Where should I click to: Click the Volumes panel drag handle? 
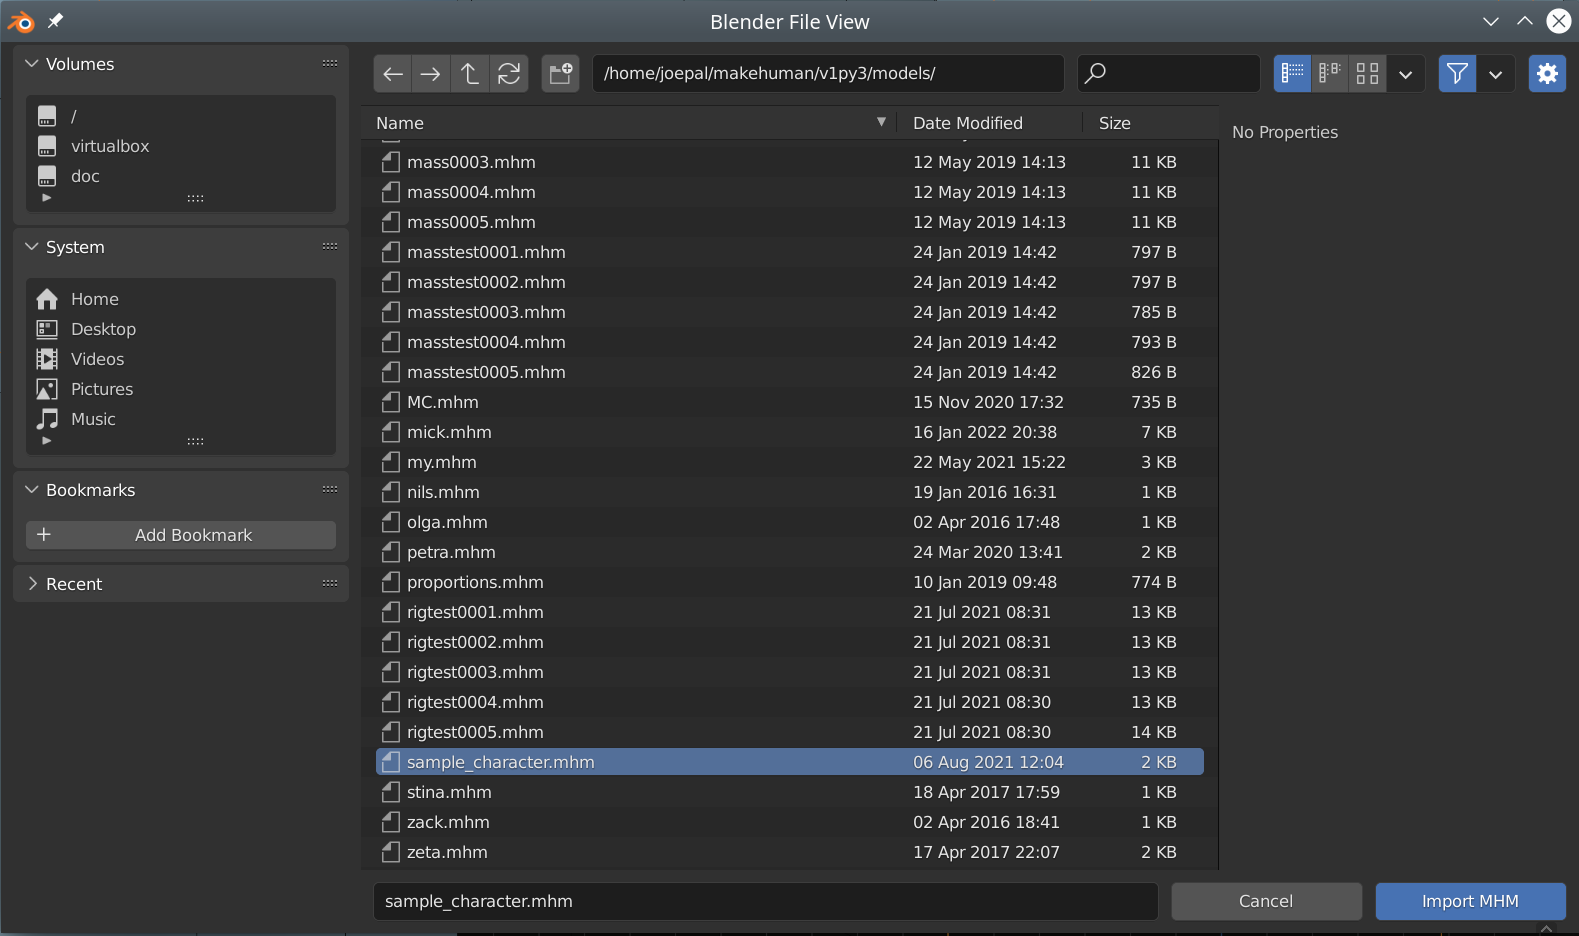click(x=330, y=63)
